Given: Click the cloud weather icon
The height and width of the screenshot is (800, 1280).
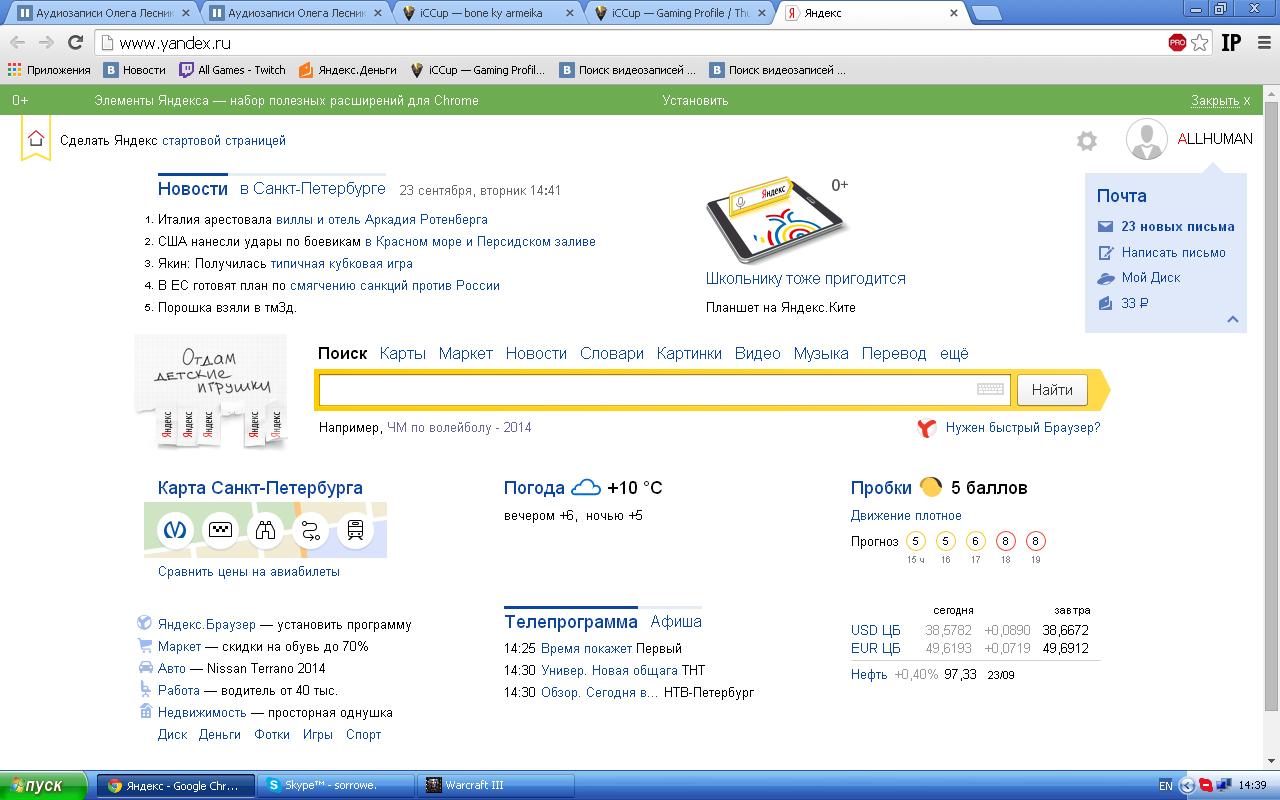Looking at the screenshot, I should (x=586, y=488).
